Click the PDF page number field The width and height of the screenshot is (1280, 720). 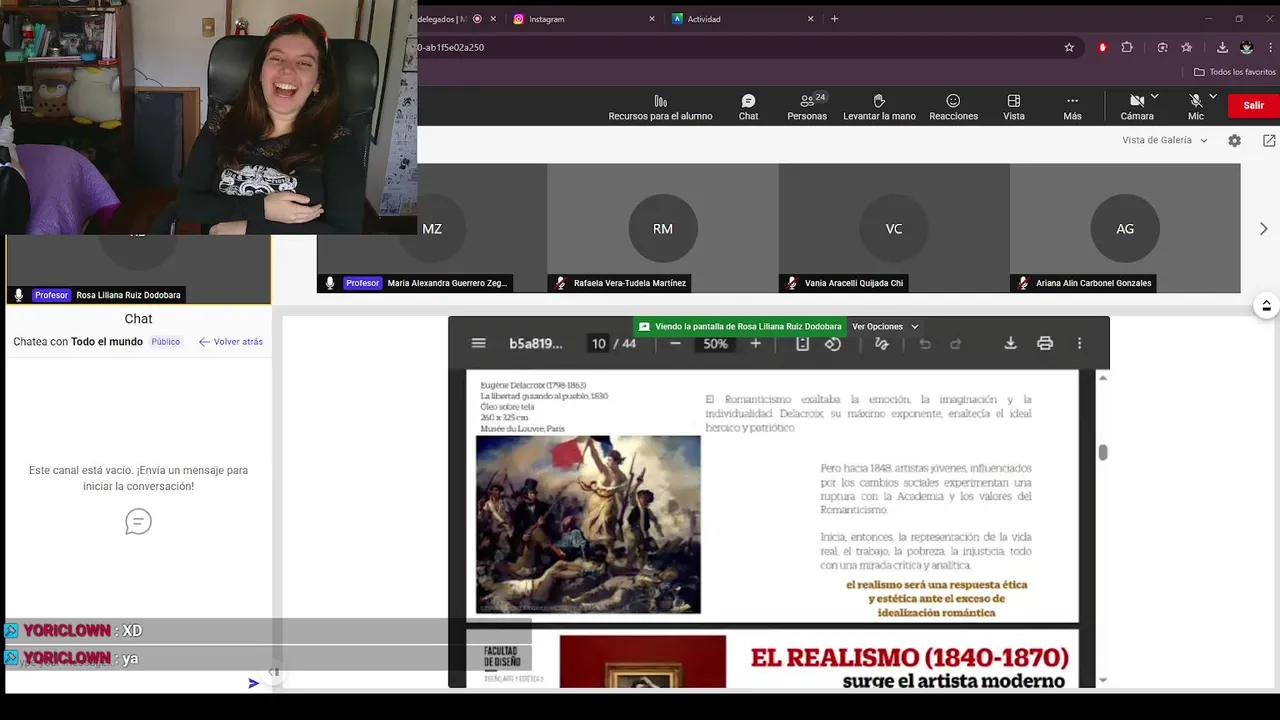(x=598, y=343)
